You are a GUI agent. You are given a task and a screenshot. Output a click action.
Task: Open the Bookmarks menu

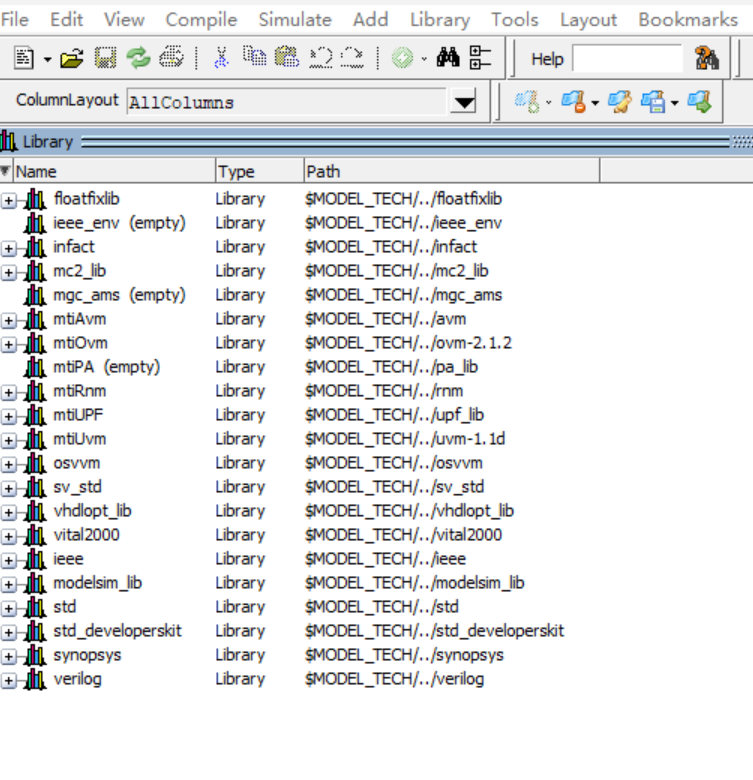tap(688, 19)
